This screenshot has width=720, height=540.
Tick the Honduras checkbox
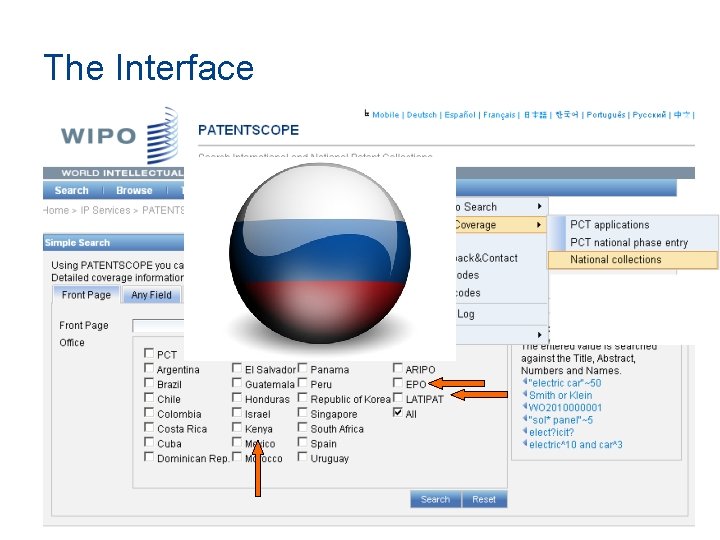pyautogui.click(x=237, y=398)
